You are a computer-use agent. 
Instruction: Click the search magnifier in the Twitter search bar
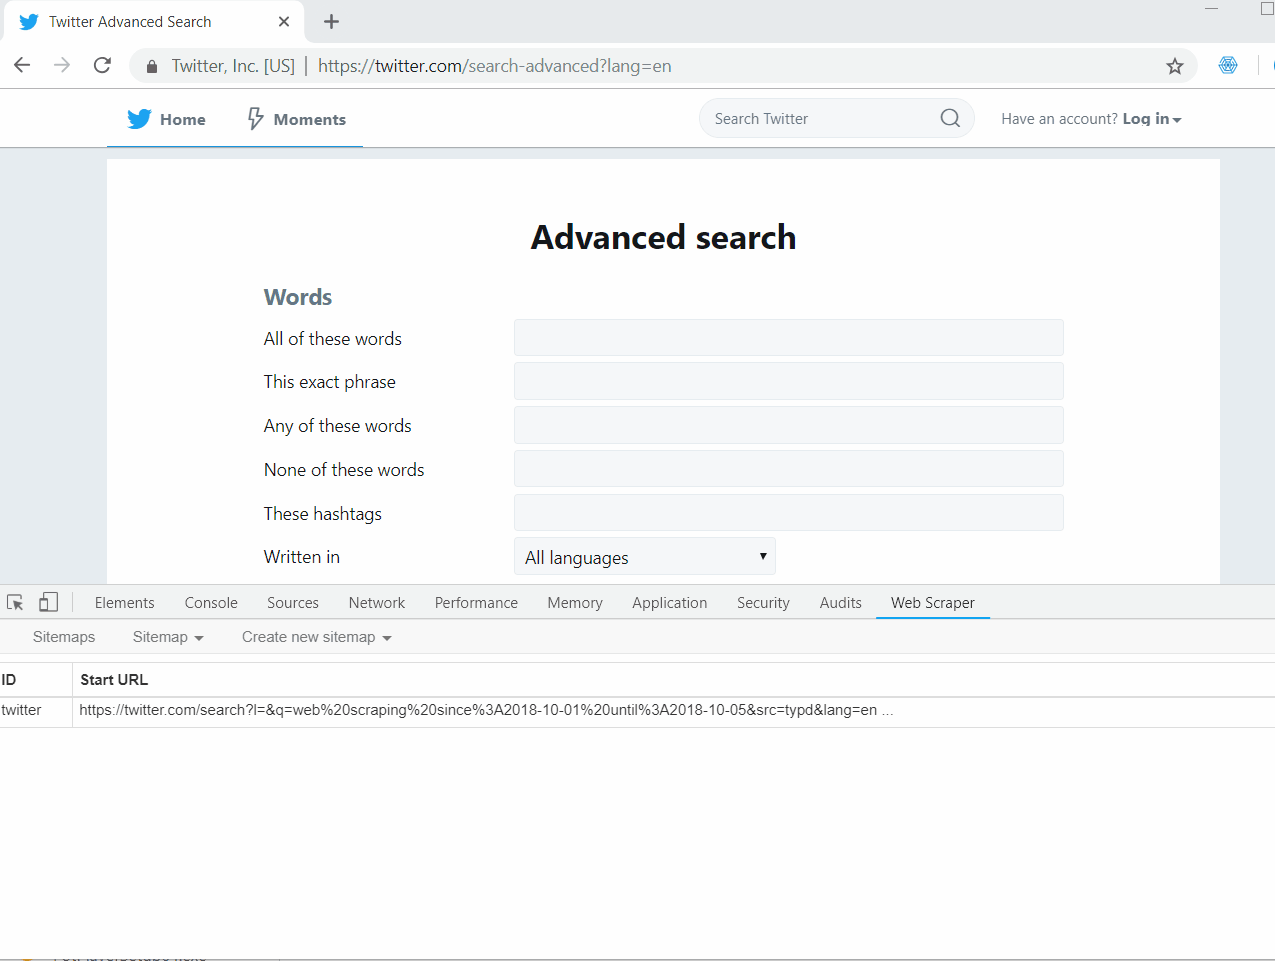click(948, 118)
